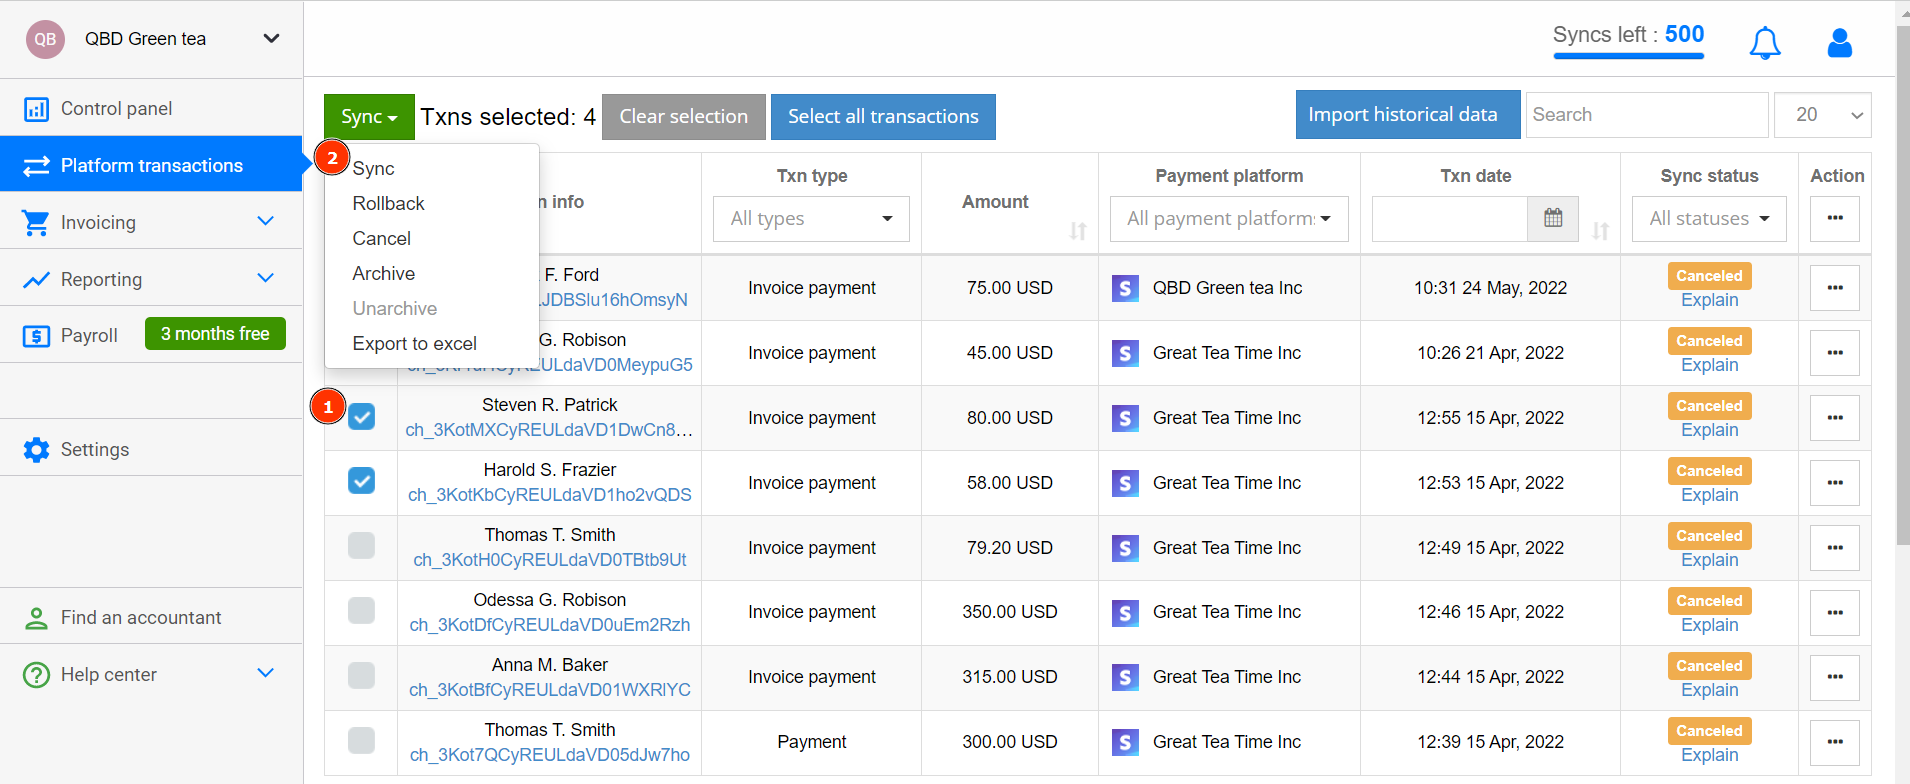Click the Control panel sidebar icon

(x=36, y=109)
